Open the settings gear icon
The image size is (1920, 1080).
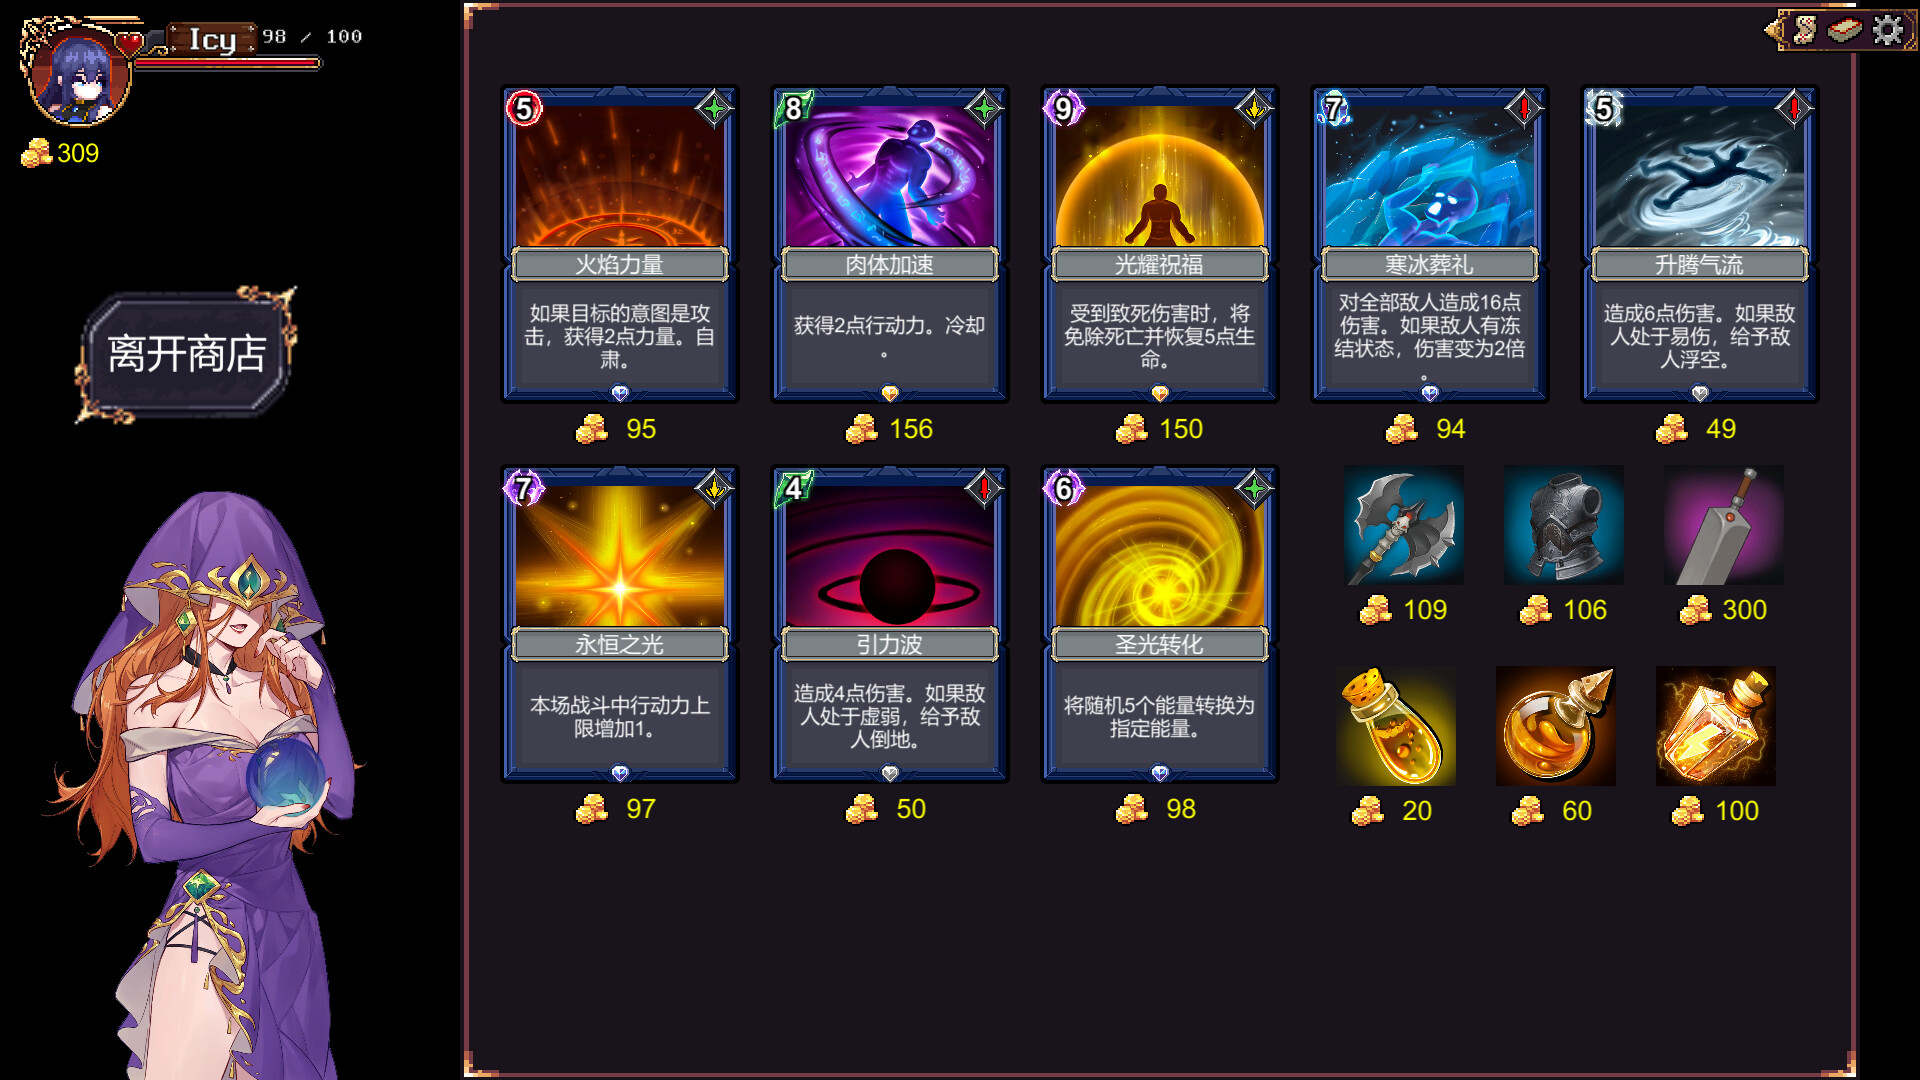1888,30
